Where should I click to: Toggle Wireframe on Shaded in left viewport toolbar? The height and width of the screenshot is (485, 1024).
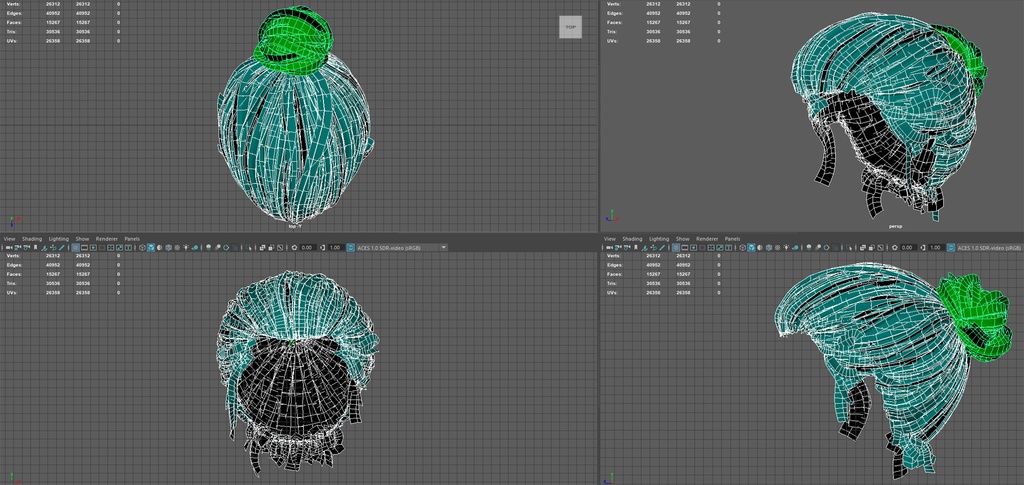[x=168, y=247]
